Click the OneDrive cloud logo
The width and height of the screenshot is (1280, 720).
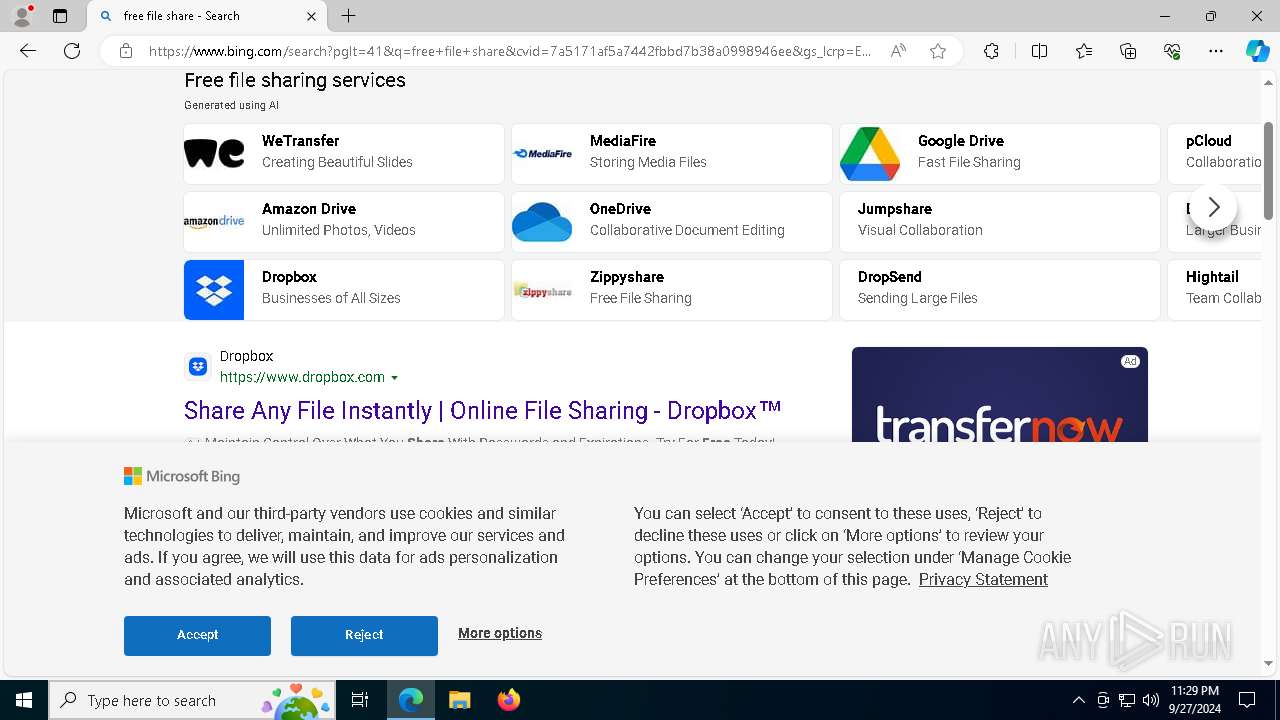point(542,221)
